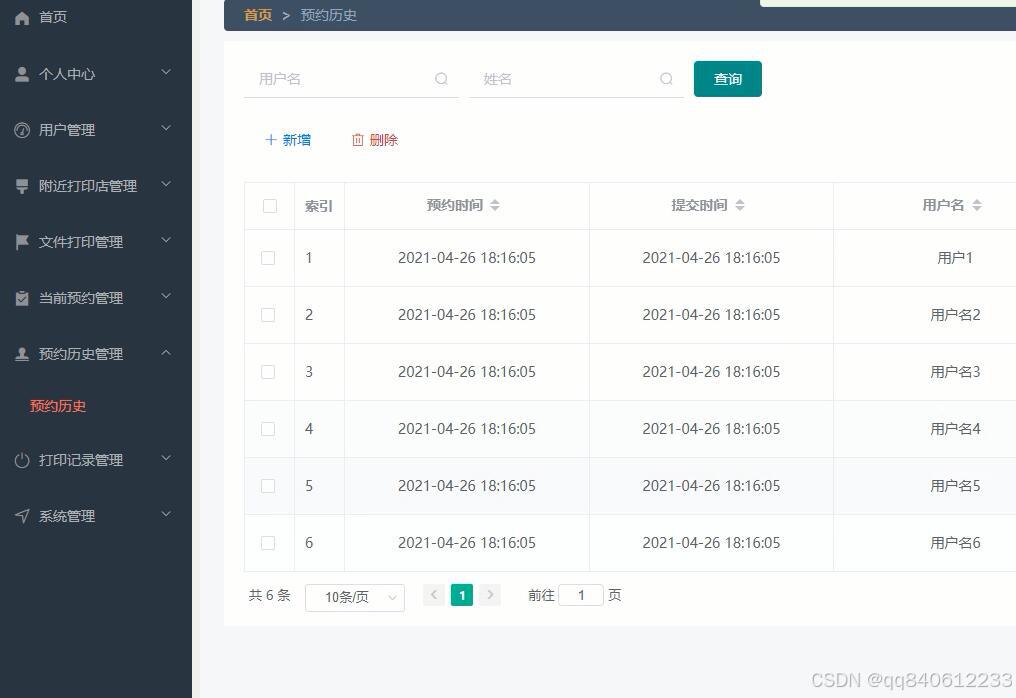This screenshot has width=1016, height=698.
Task: Click 首页 in the breadcrumb trail
Action: click(257, 15)
